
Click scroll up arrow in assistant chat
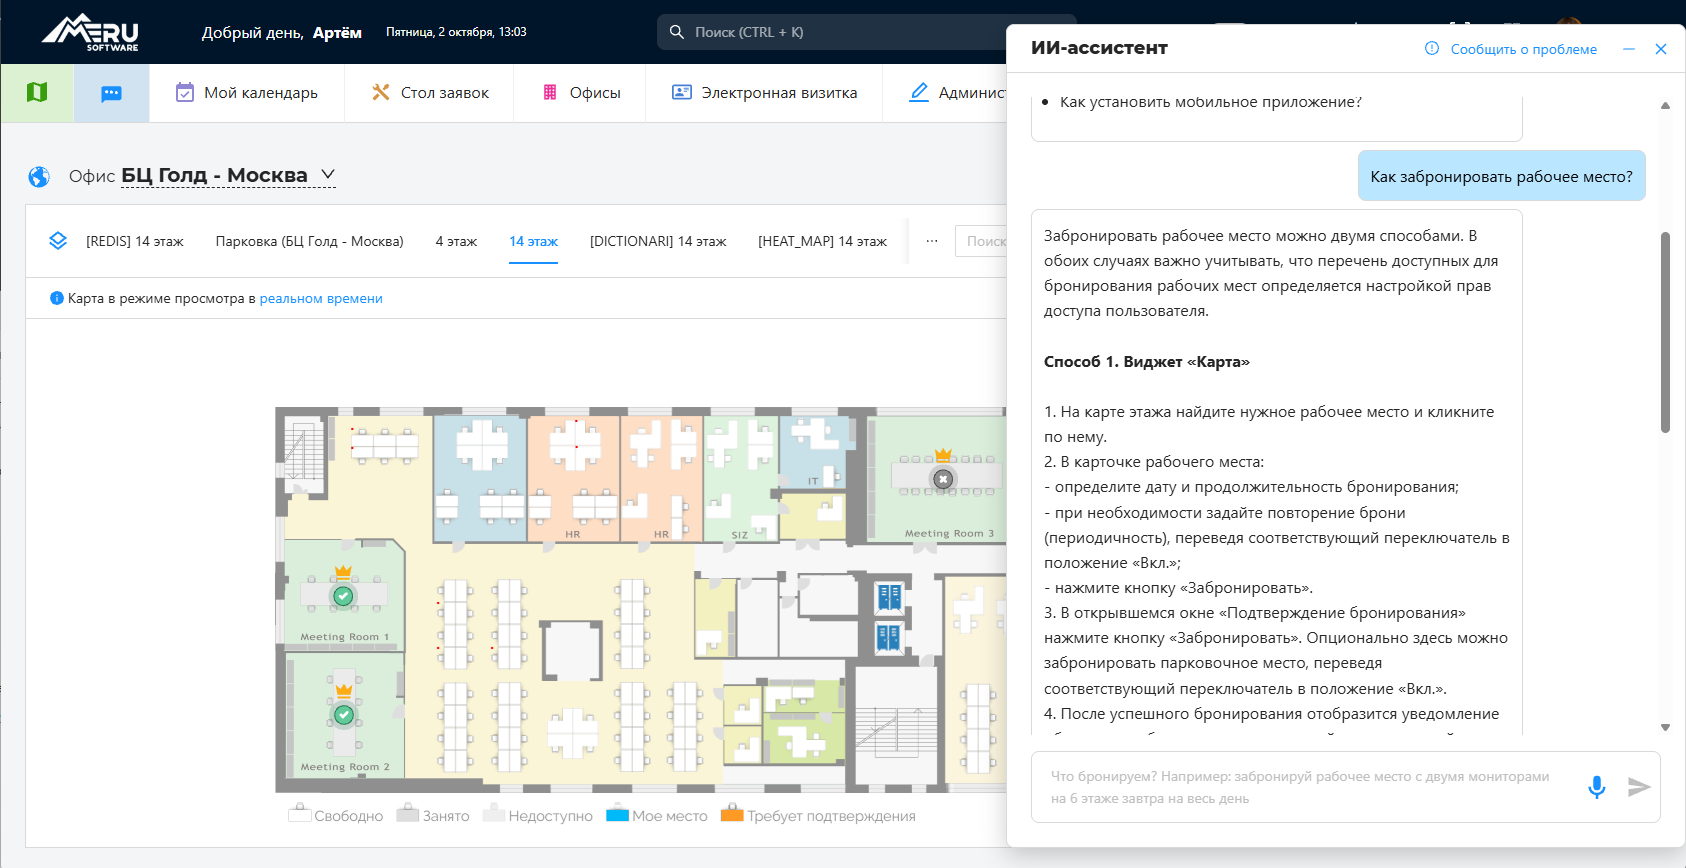(1665, 105)
